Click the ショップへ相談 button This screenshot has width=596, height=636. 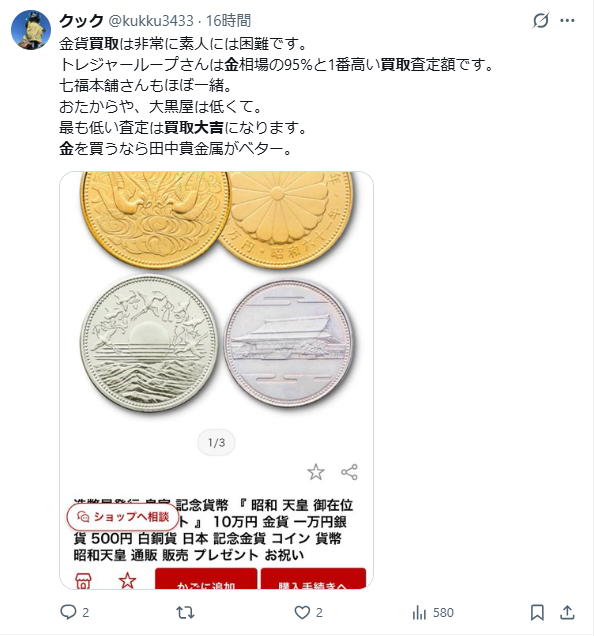[123, 517]
